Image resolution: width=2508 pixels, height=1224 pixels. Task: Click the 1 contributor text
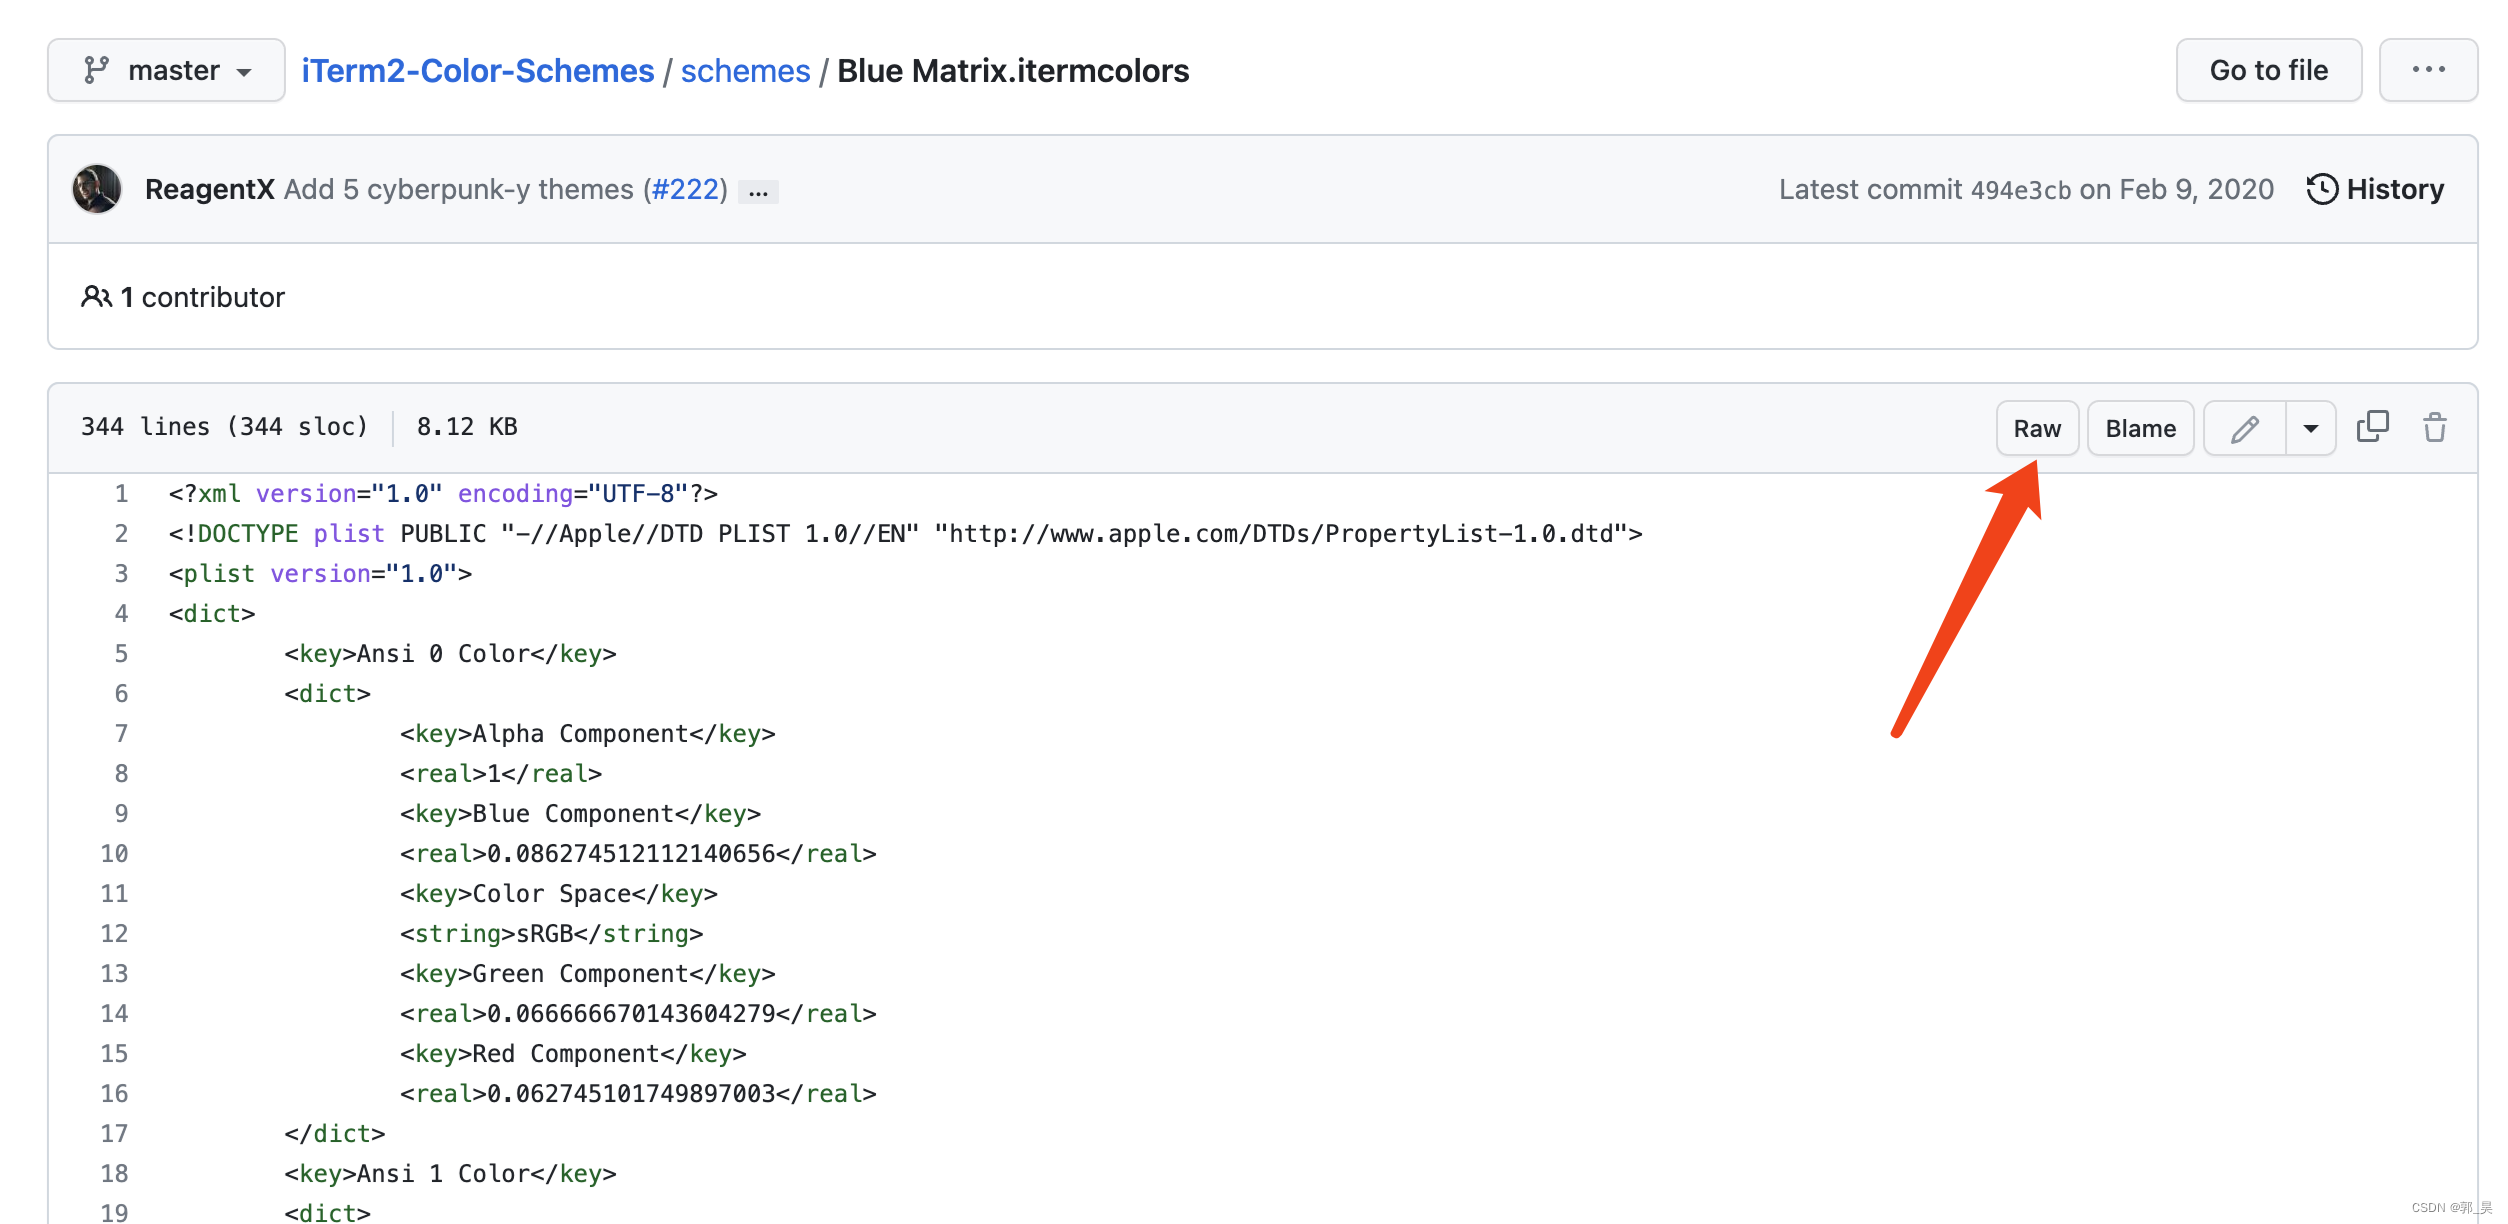click(203, 297)
